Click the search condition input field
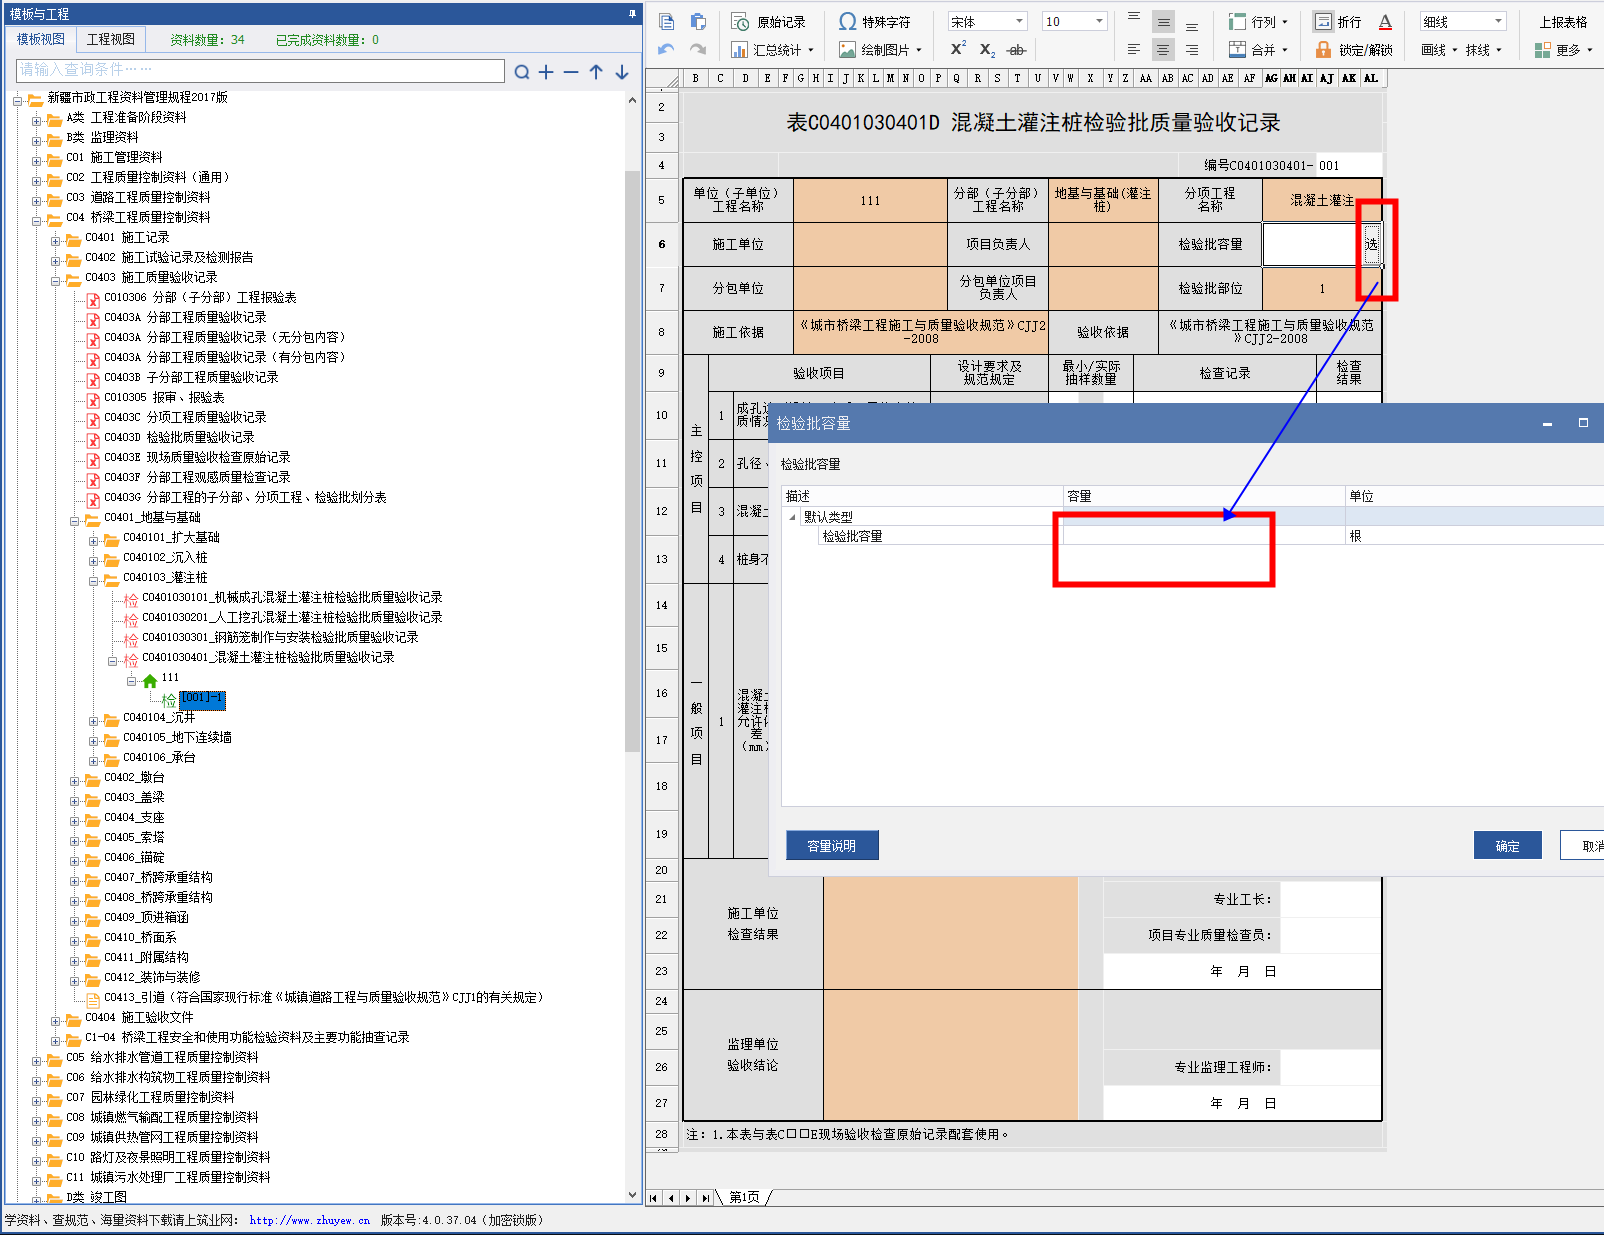 coord(261,70)
